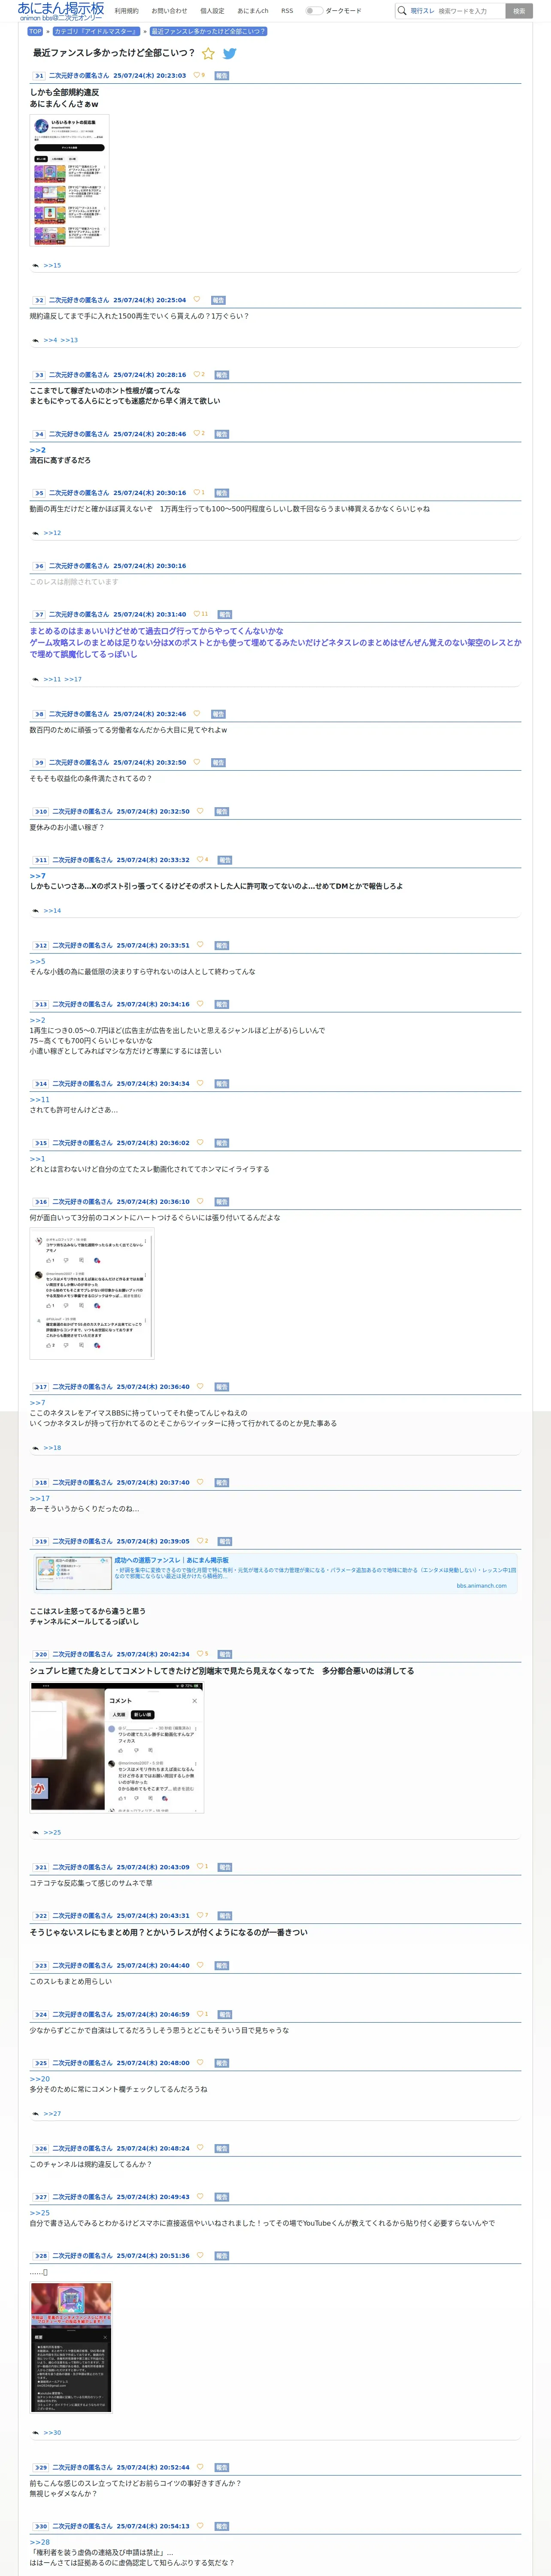Open the RSS link in the header

click(287, 11)
